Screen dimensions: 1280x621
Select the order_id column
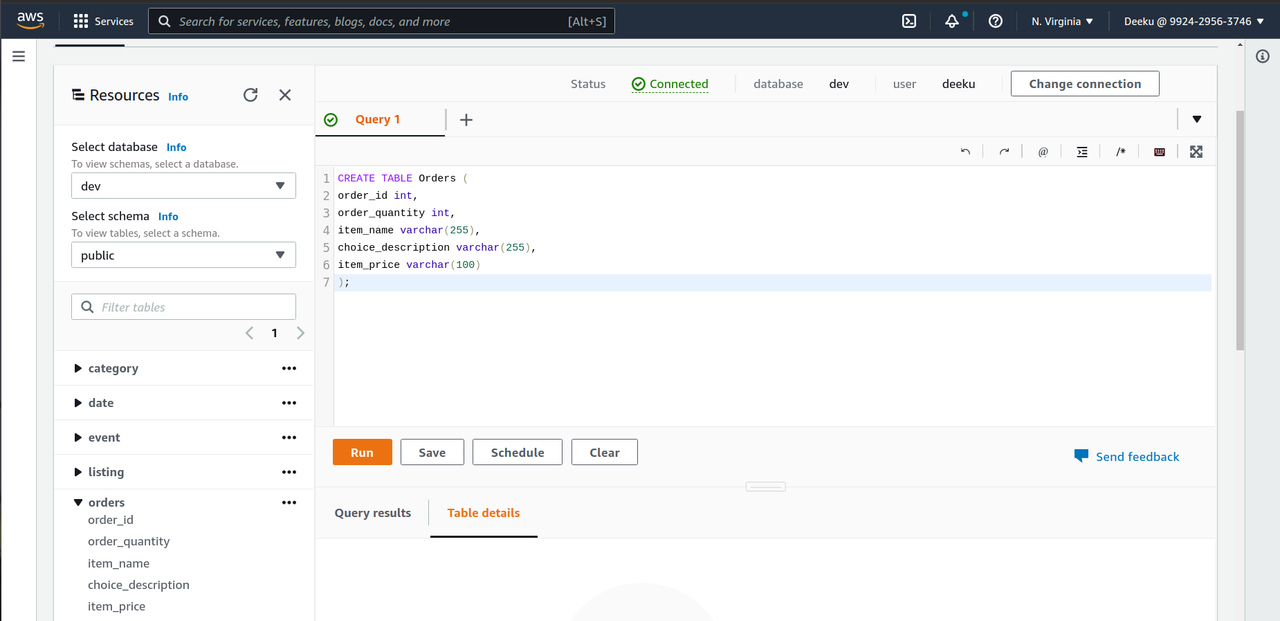point(110,520)
